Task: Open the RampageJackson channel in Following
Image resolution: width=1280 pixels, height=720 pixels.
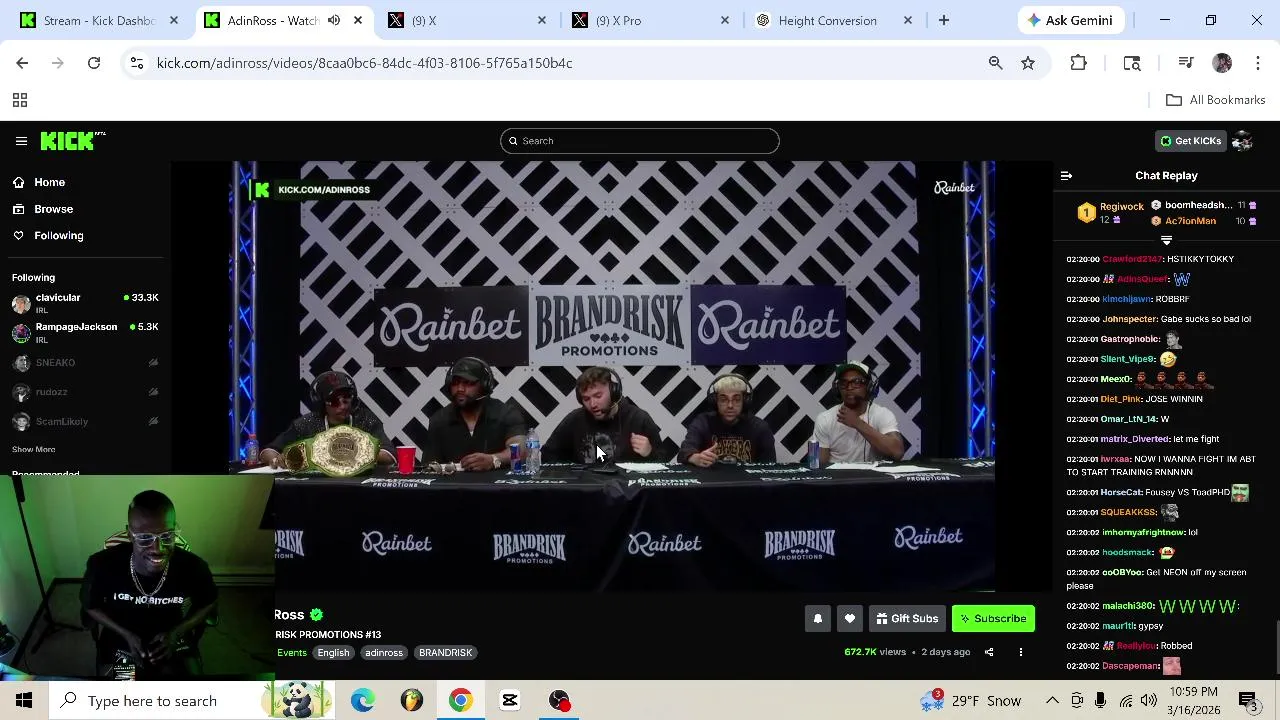Action: 85,332
